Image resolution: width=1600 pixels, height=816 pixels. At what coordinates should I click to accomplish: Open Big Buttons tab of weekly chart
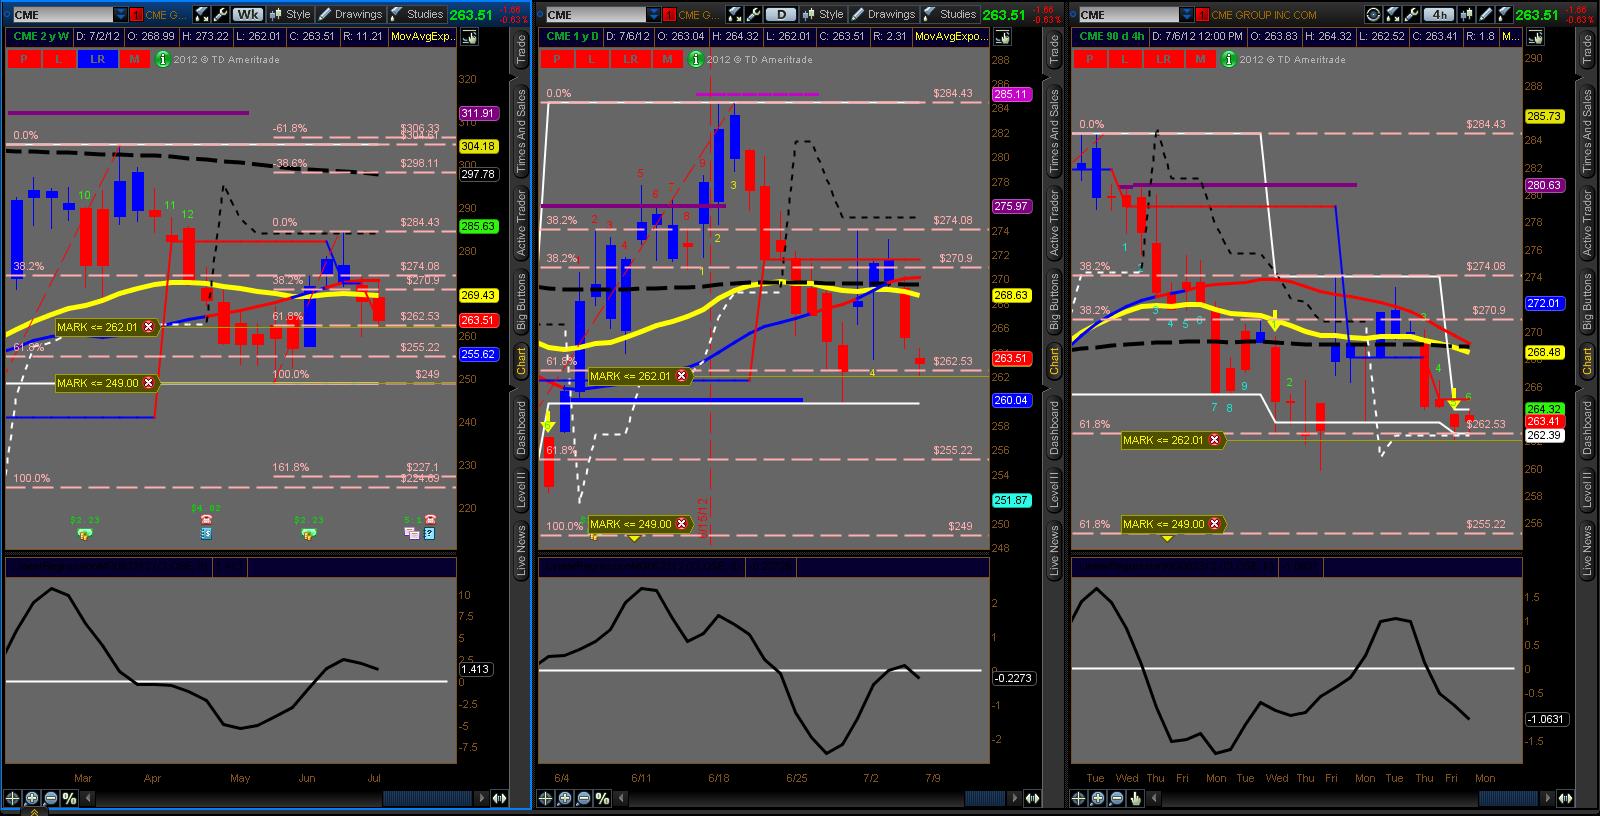tap(521, 301)
